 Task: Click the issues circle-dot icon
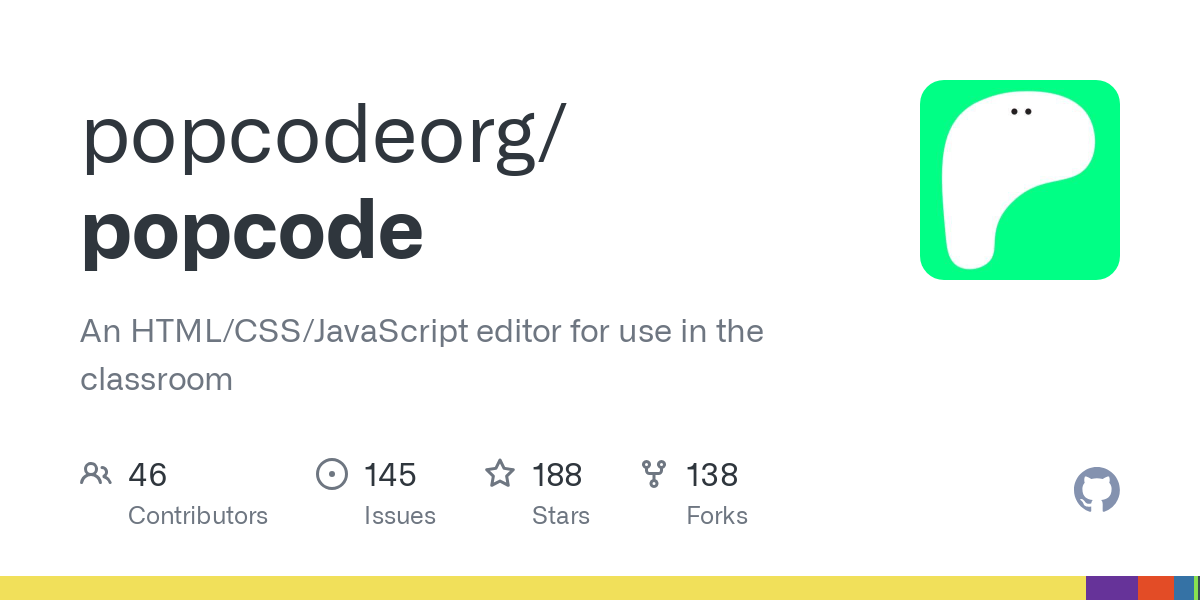(x=331, y=474)
